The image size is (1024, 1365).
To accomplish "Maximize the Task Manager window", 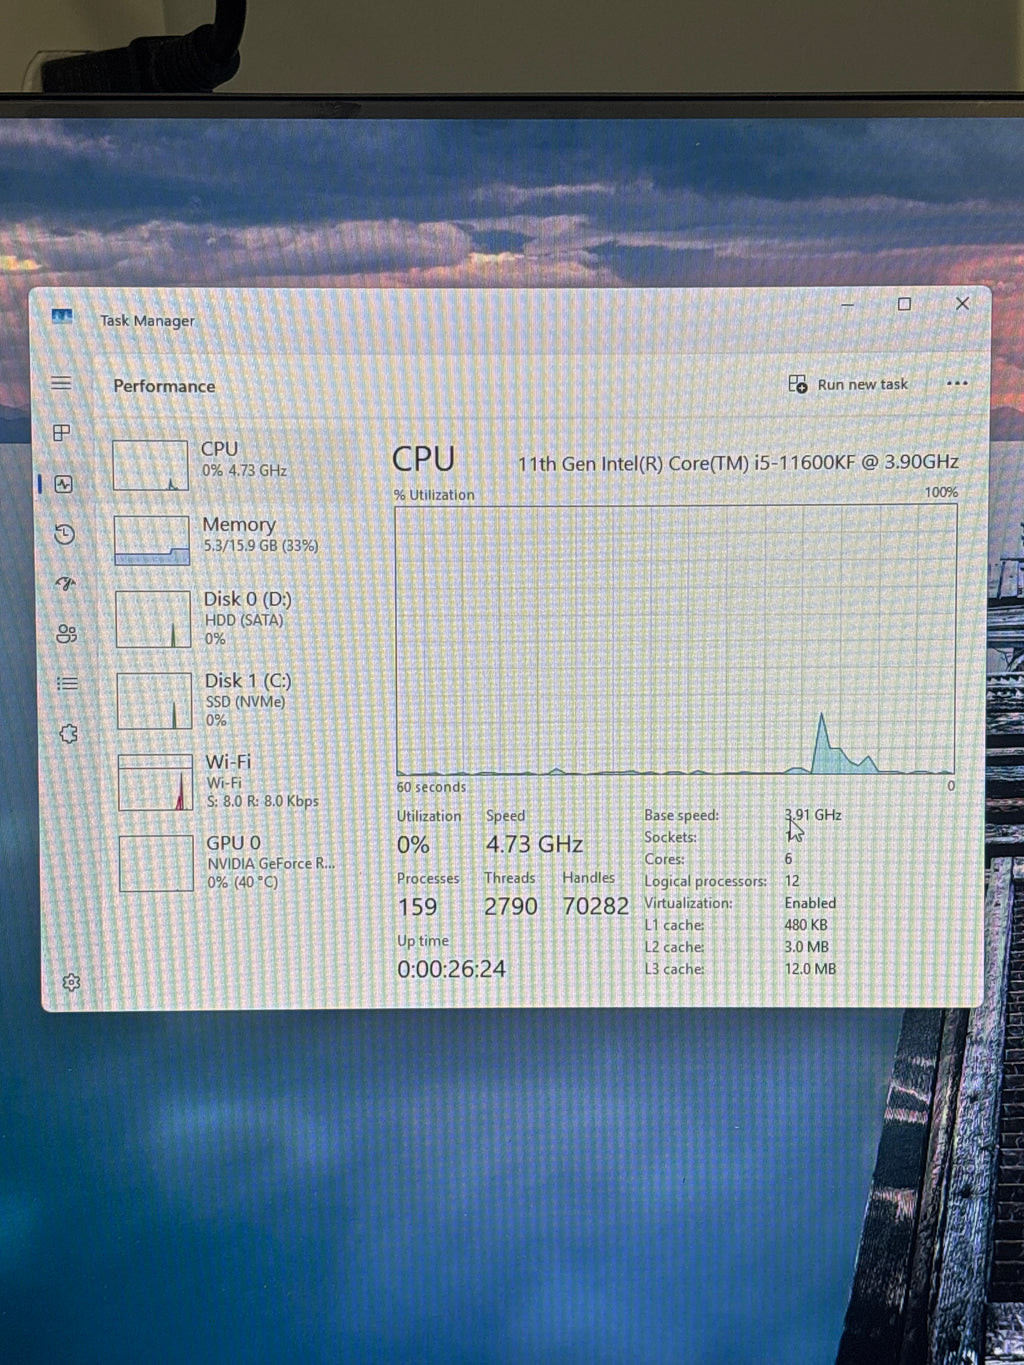I will pos(904,304).
